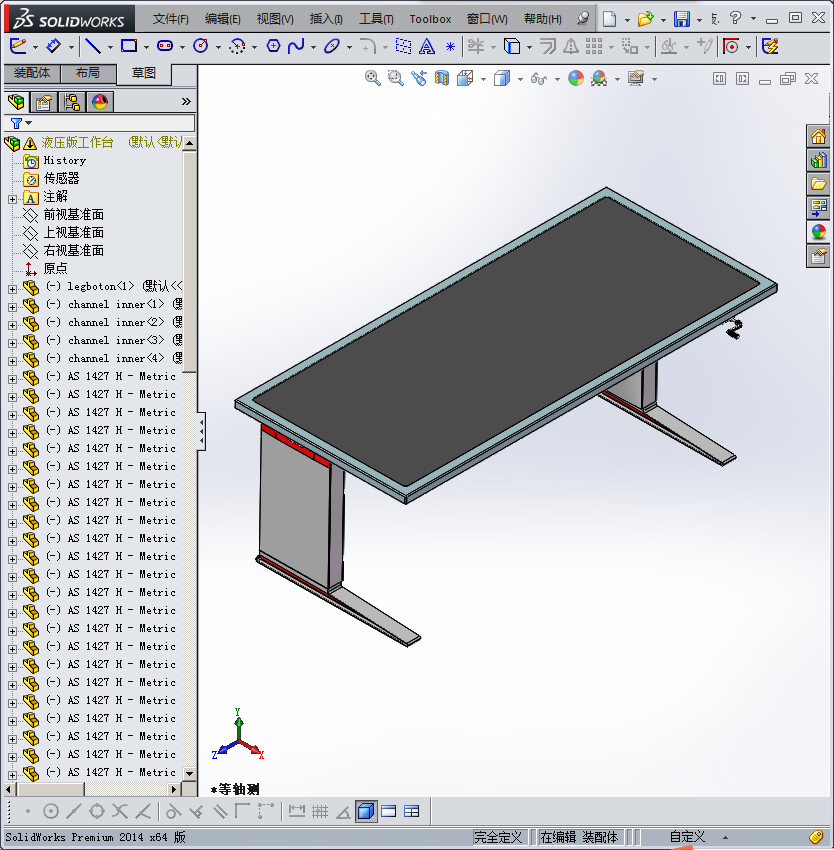Click the Edit Appearance color ball icon

576,79
